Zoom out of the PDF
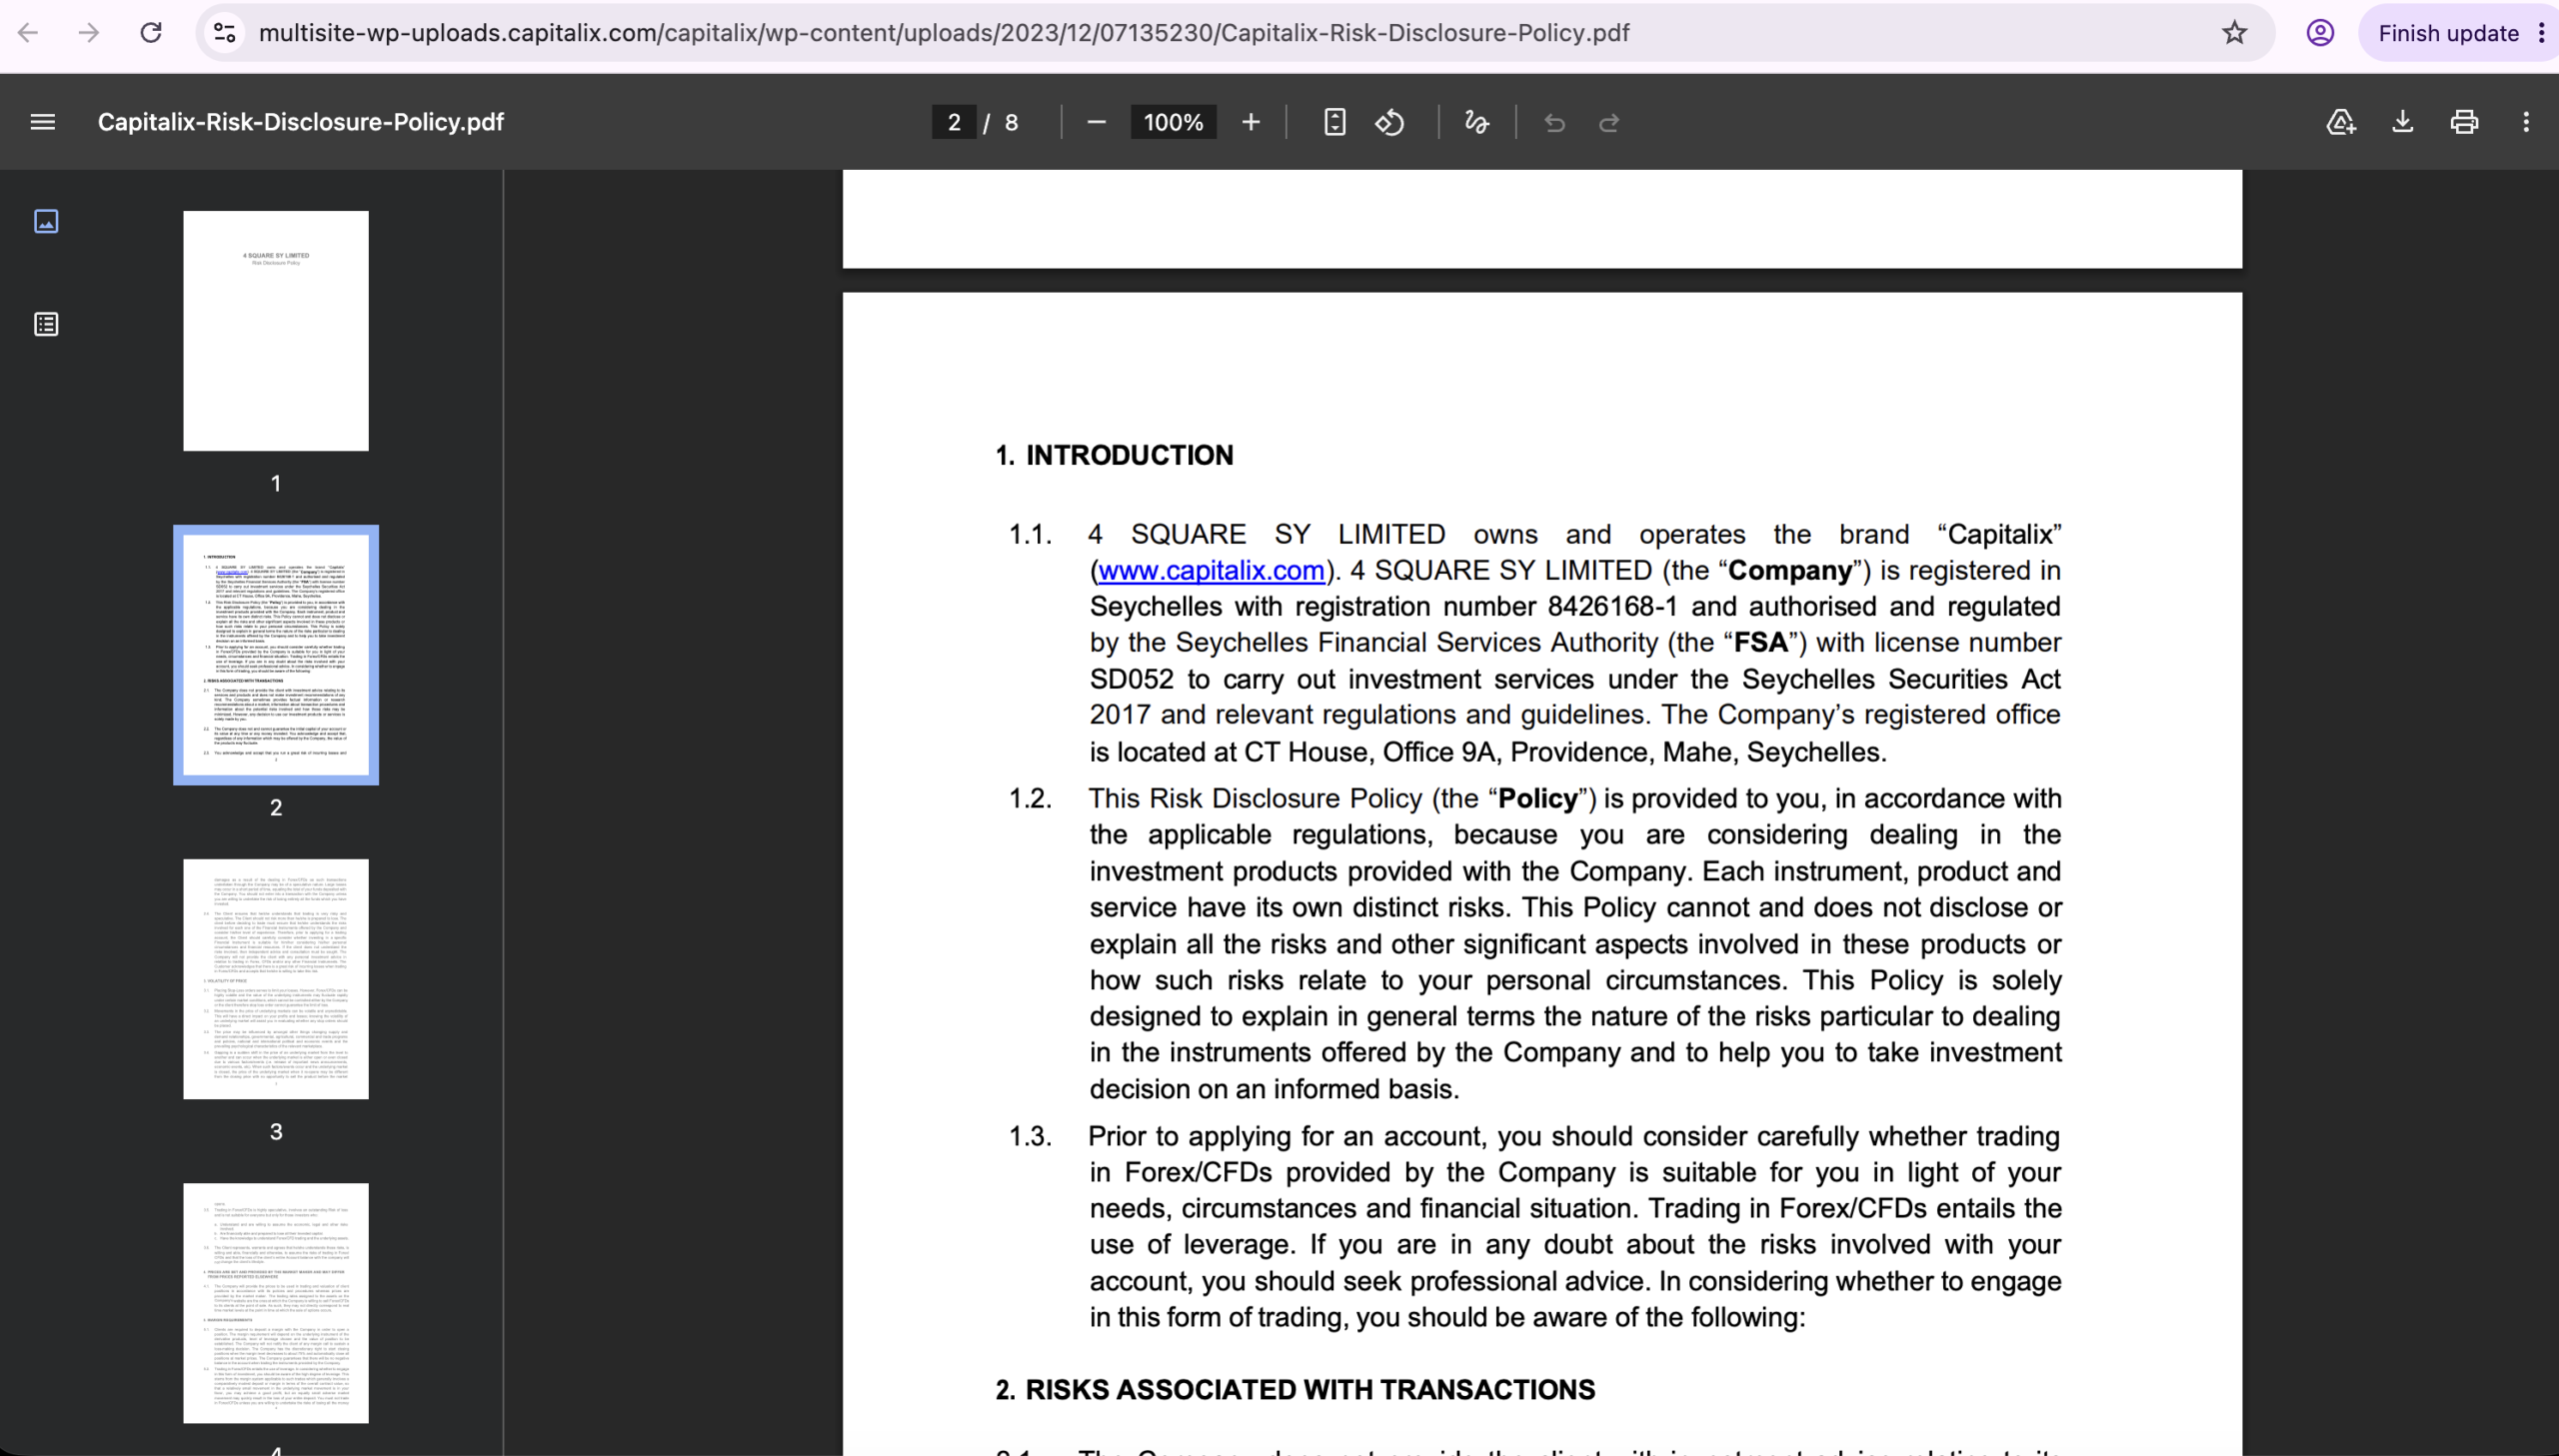 point(1096,122)
